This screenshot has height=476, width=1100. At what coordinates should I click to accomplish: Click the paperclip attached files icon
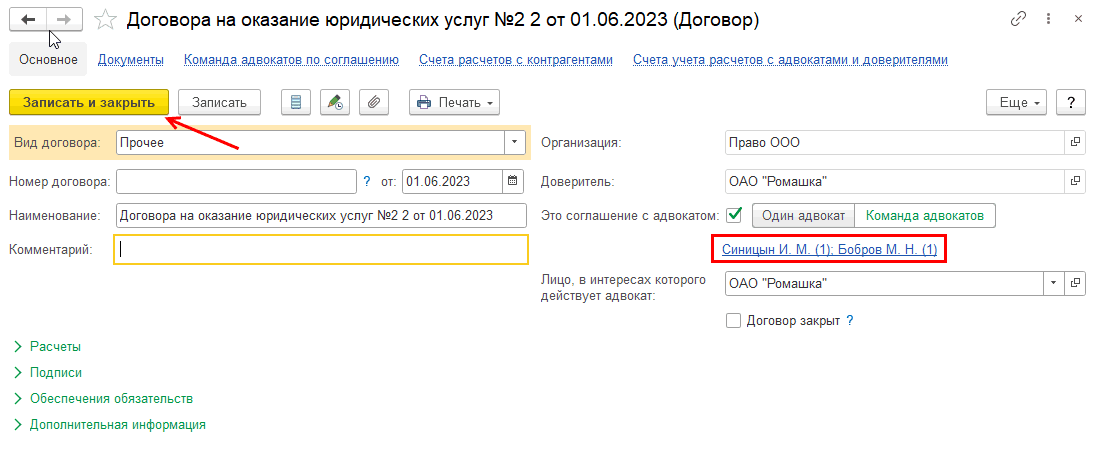[374, 102]
